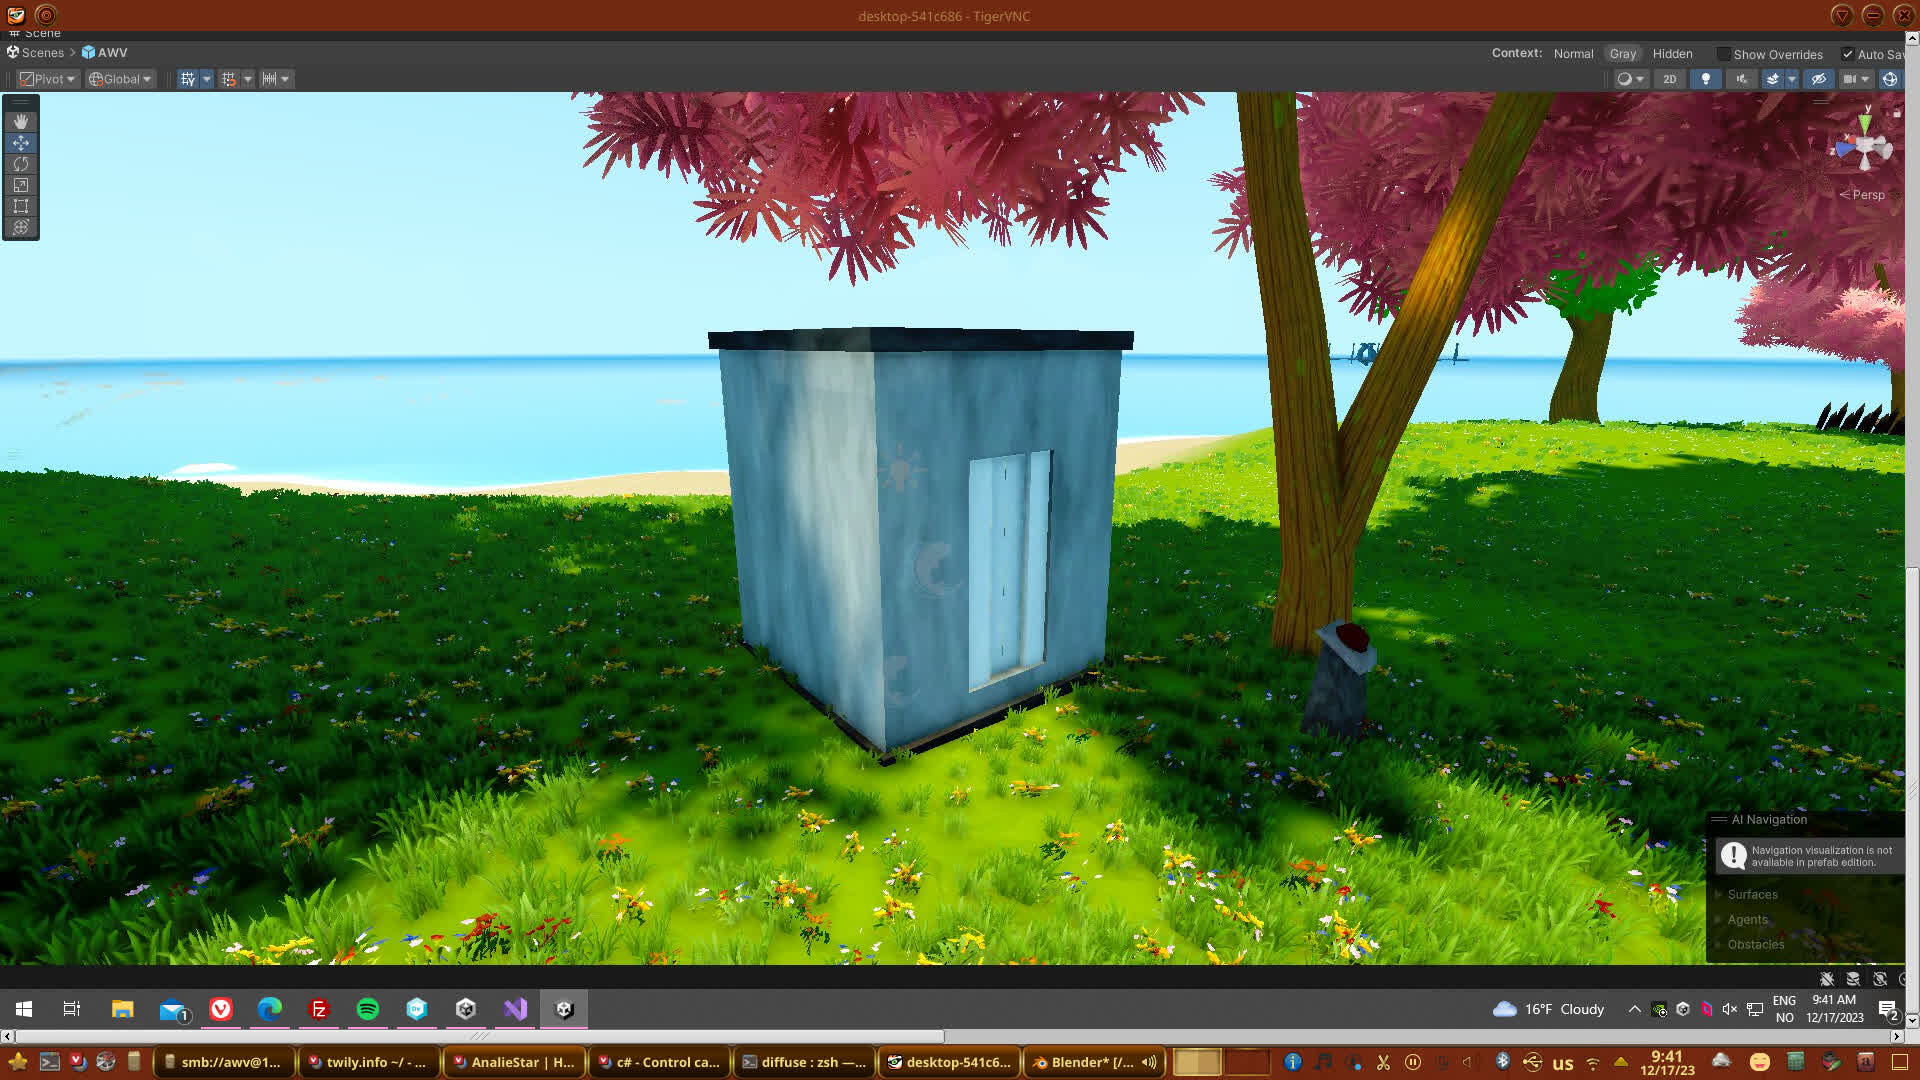The image size is (1920, 1080).
Task: Set context rendering to Normal
Action: click(x=1572, y=54)
